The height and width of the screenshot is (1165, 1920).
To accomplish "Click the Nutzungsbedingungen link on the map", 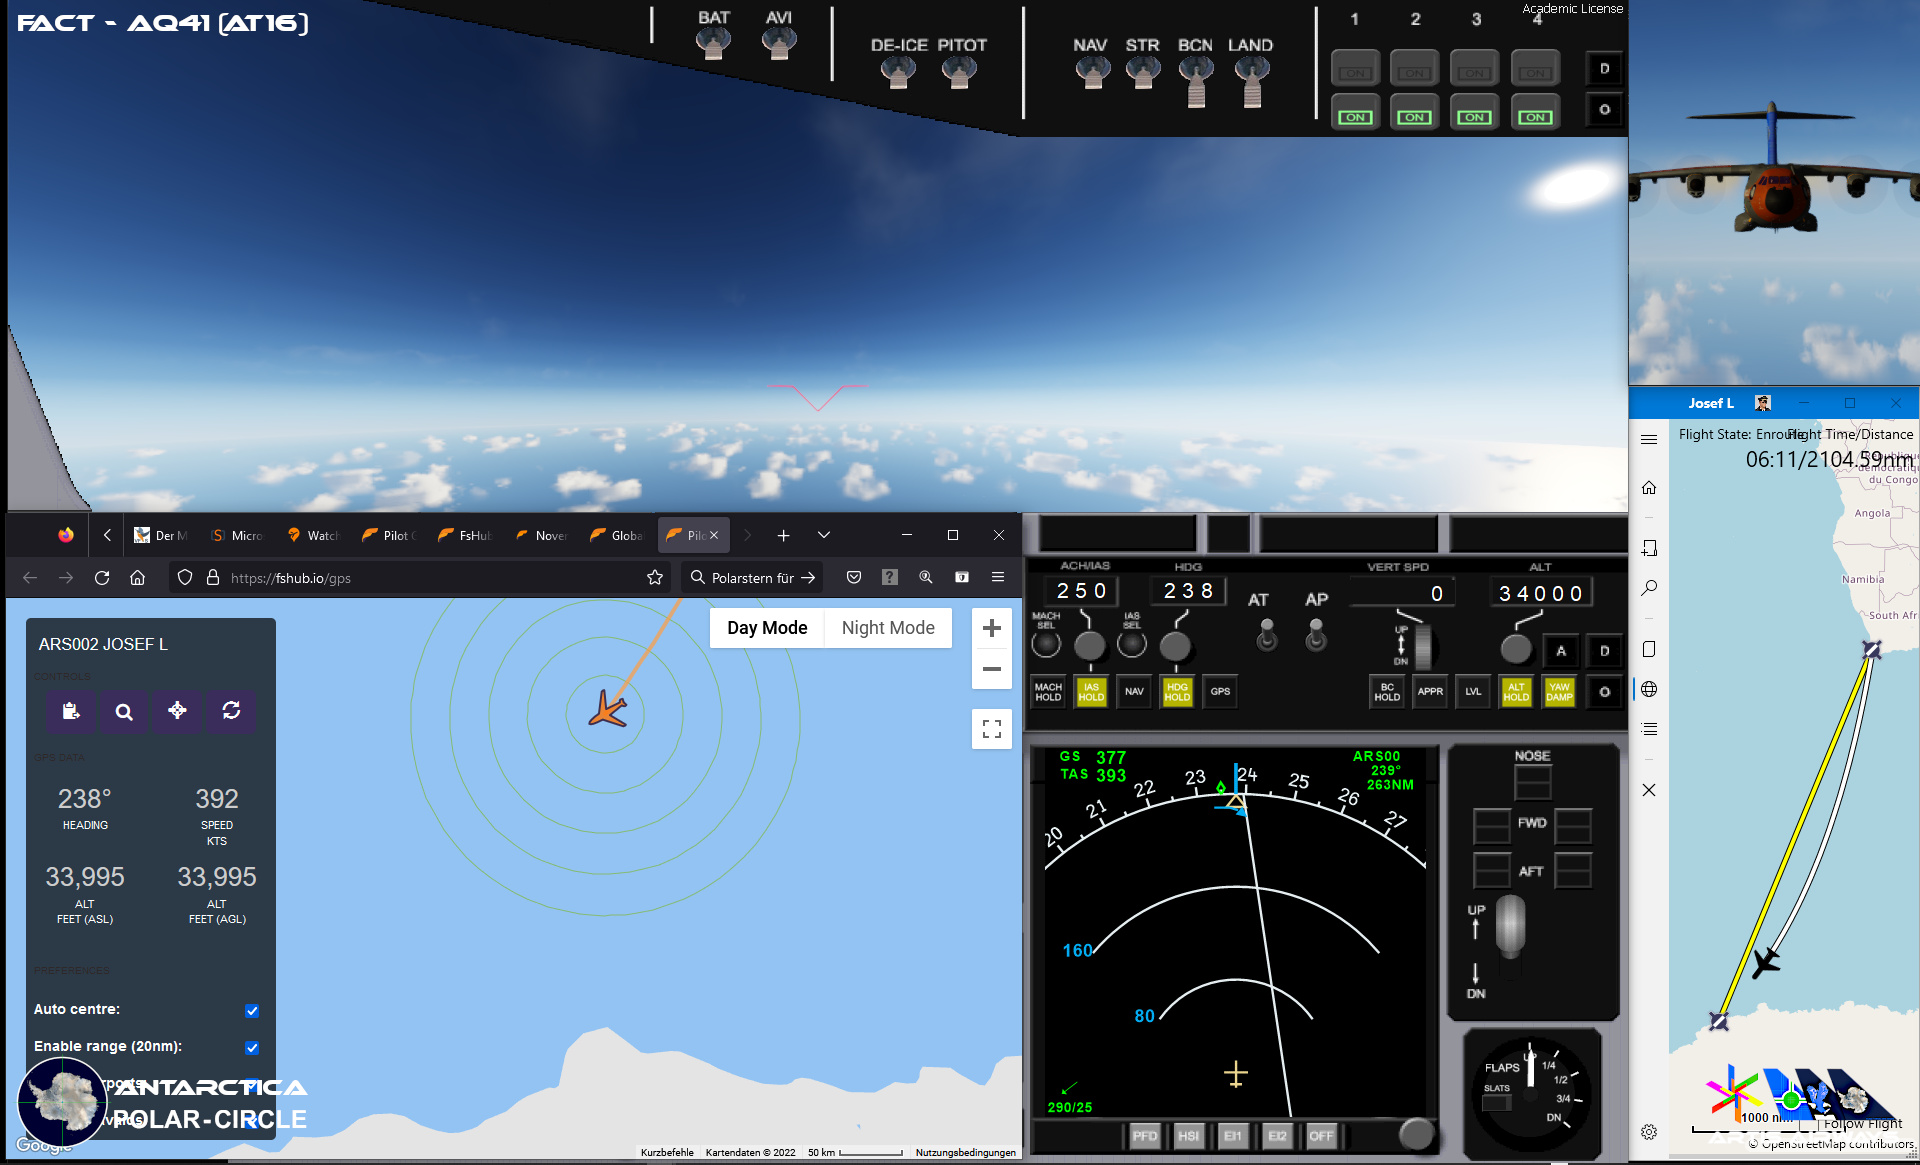I will 965,1153.
